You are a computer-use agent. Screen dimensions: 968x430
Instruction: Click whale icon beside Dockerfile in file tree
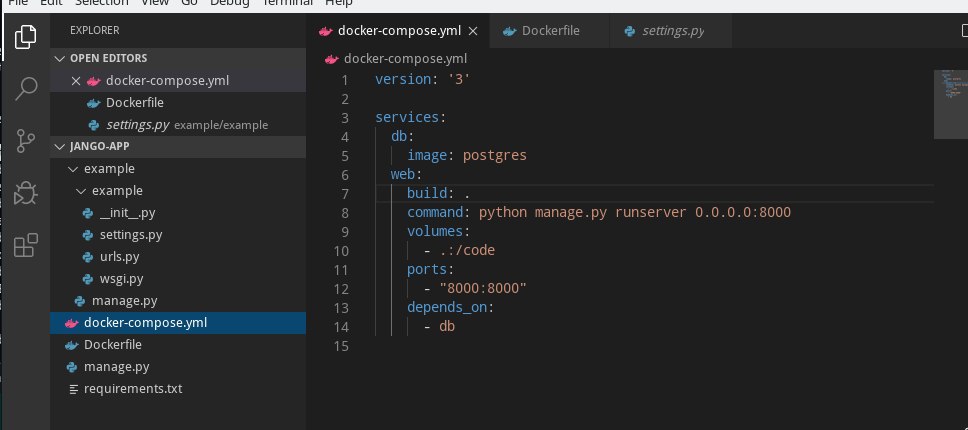(72, 345)
